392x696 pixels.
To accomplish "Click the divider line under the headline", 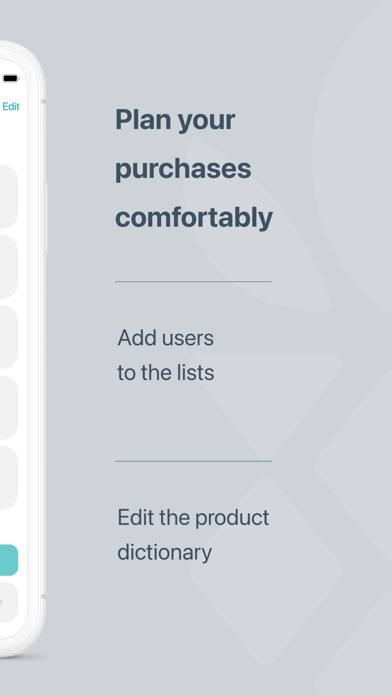I will (193, 281).
